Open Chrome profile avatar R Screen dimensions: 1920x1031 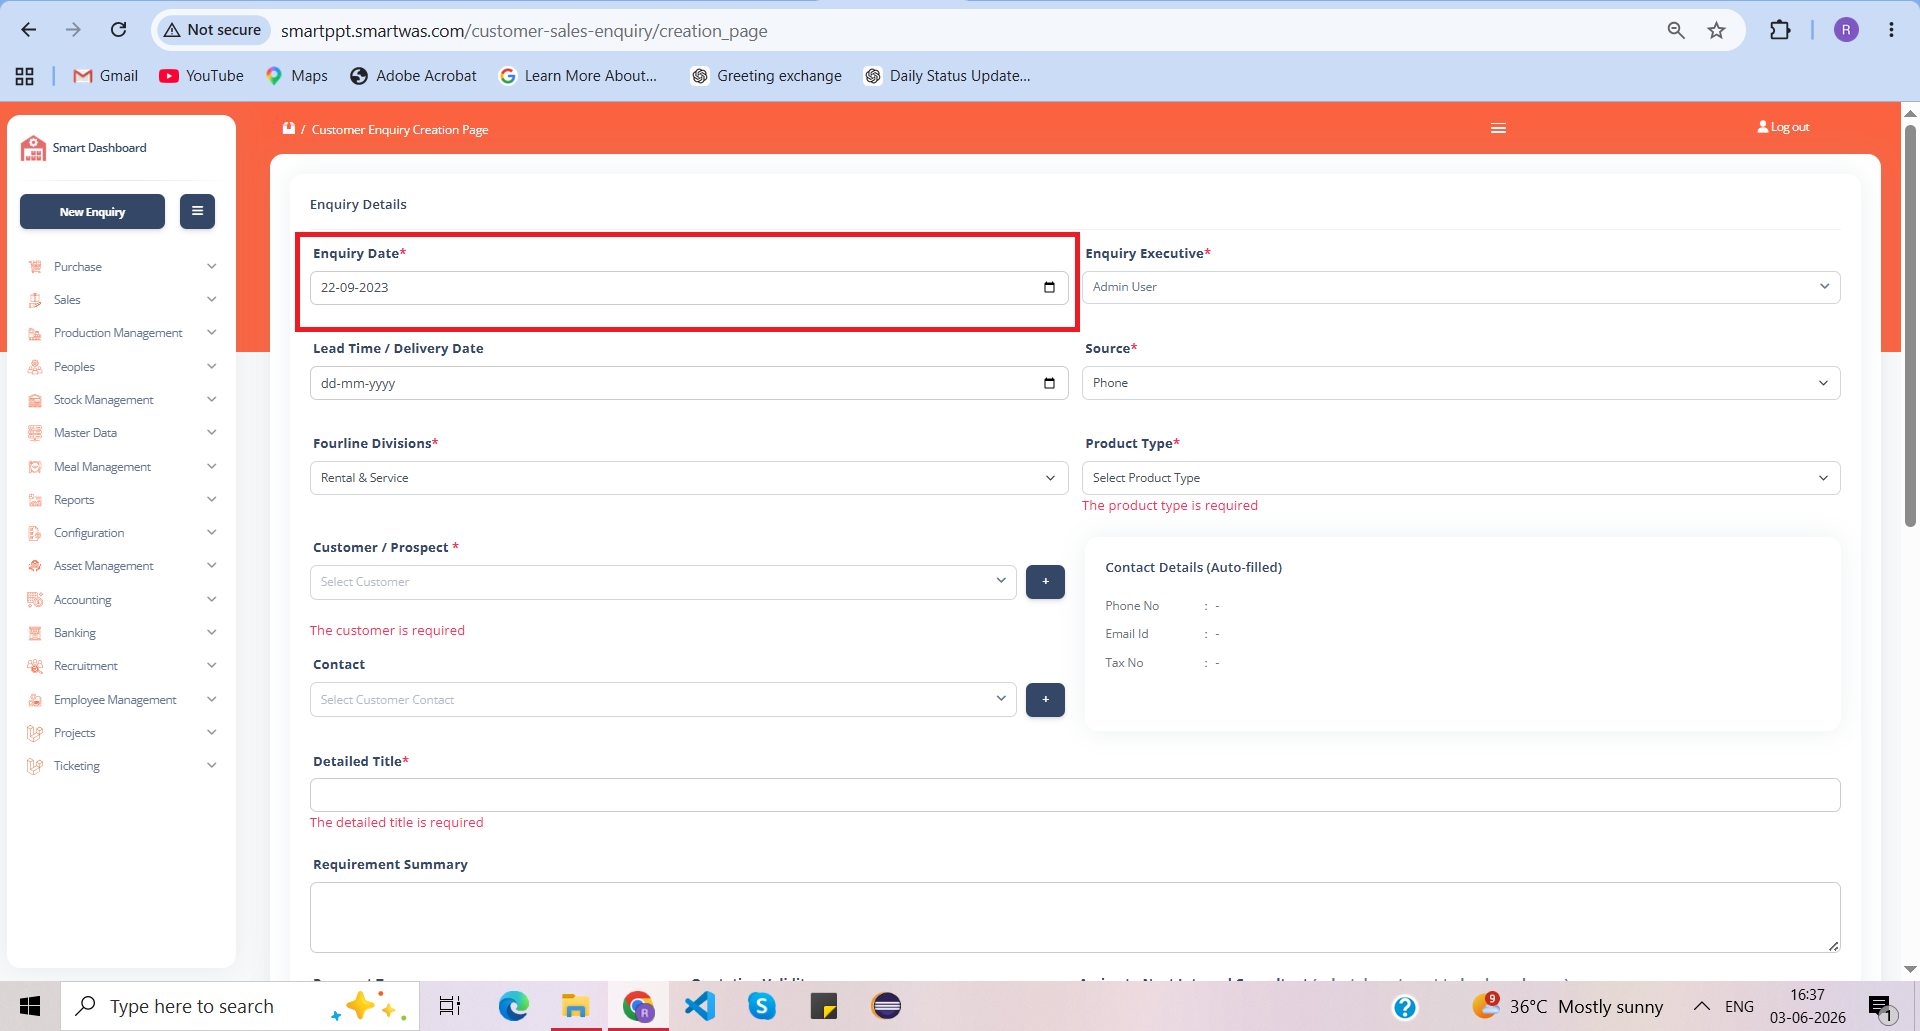(x=1846, y=30)
